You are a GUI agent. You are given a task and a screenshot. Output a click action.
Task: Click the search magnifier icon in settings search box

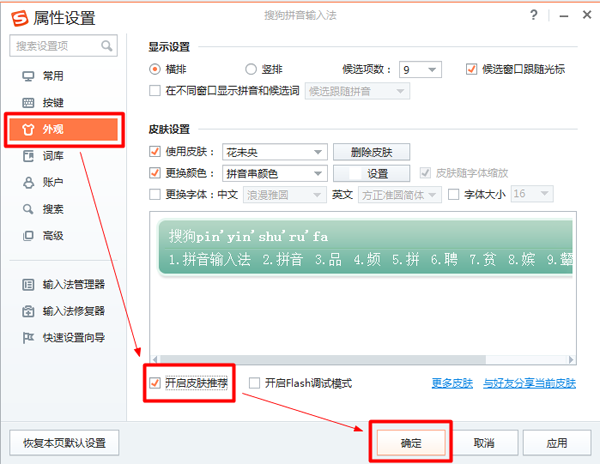coord(107,46)
